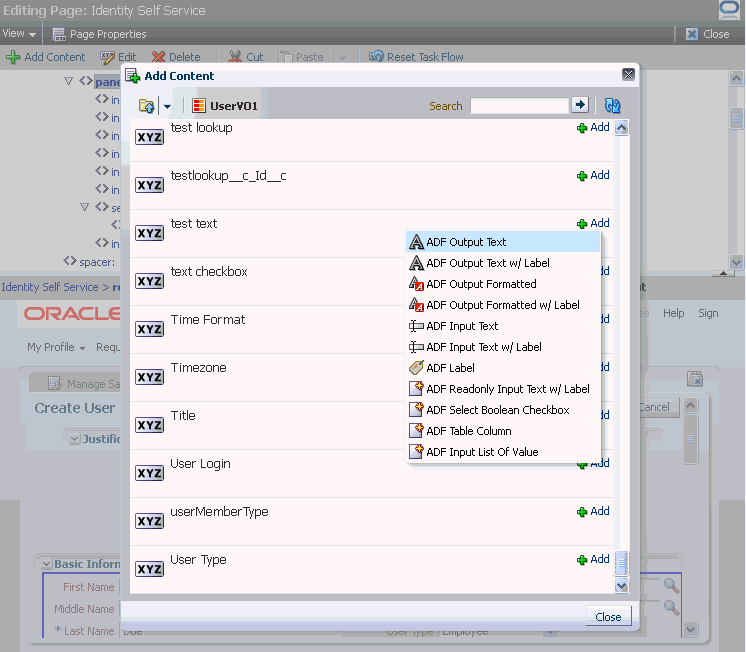
Task: Choose ADF Select Boolean Checkbox
Action: [503, 410]
